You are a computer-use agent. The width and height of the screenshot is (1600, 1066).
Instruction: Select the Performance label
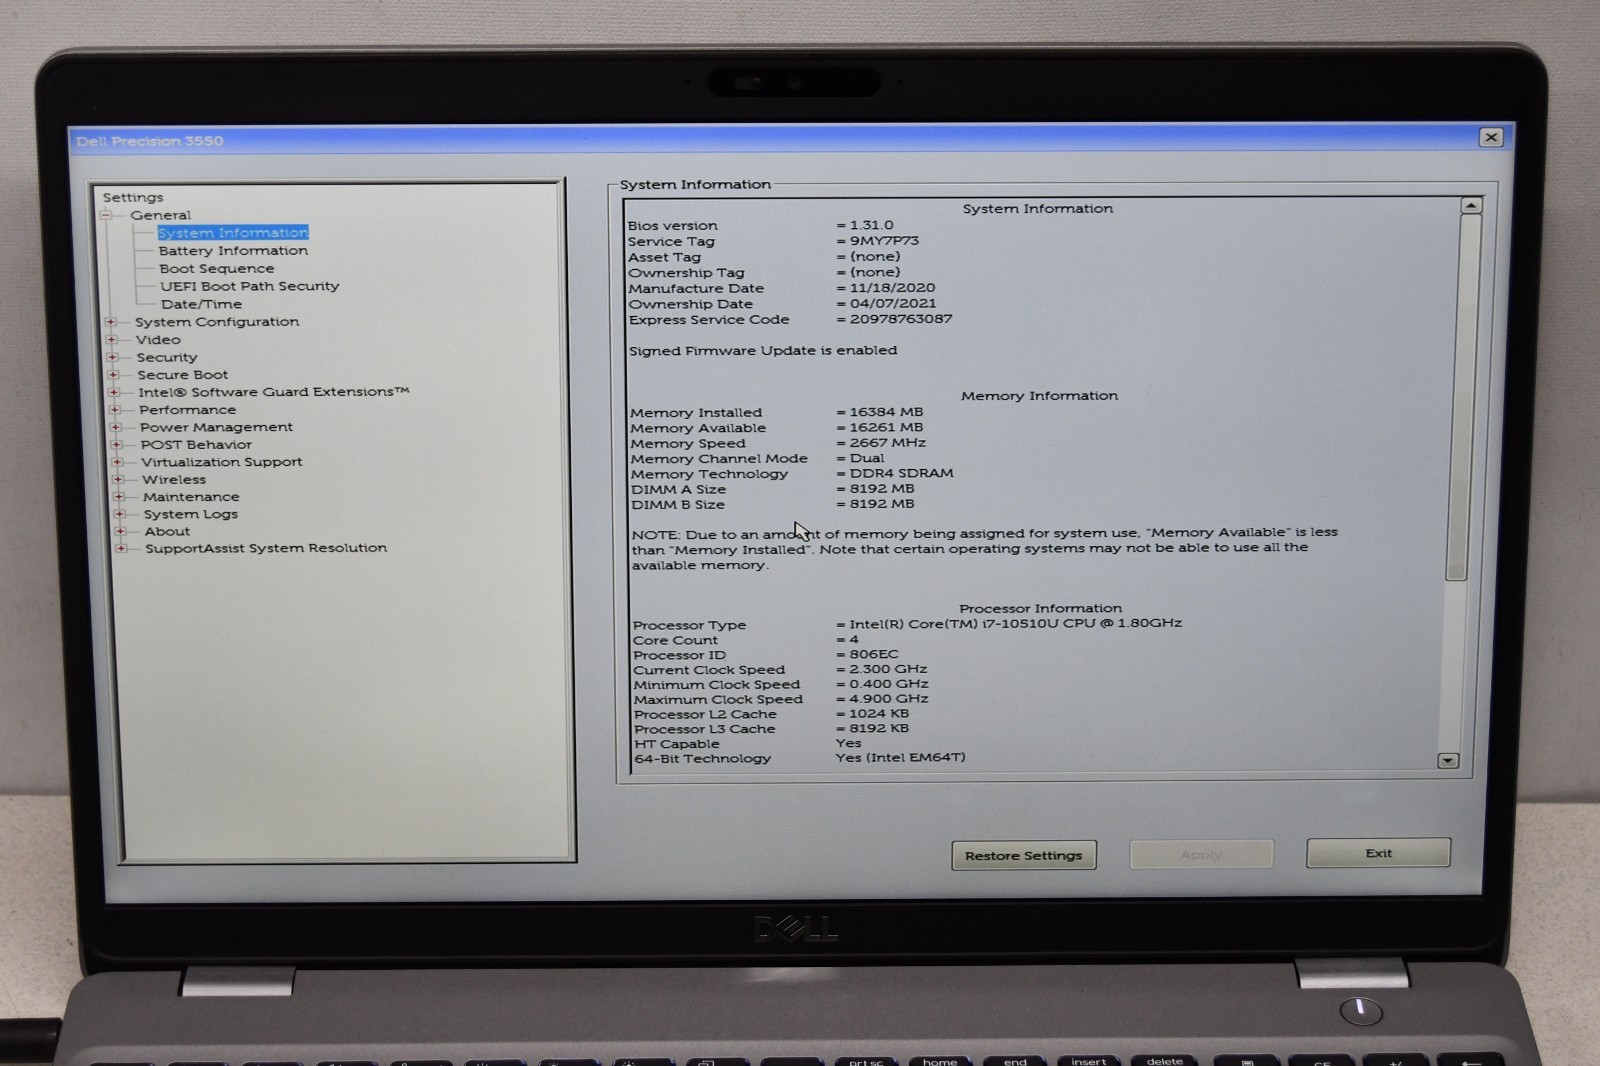point(188,410)
